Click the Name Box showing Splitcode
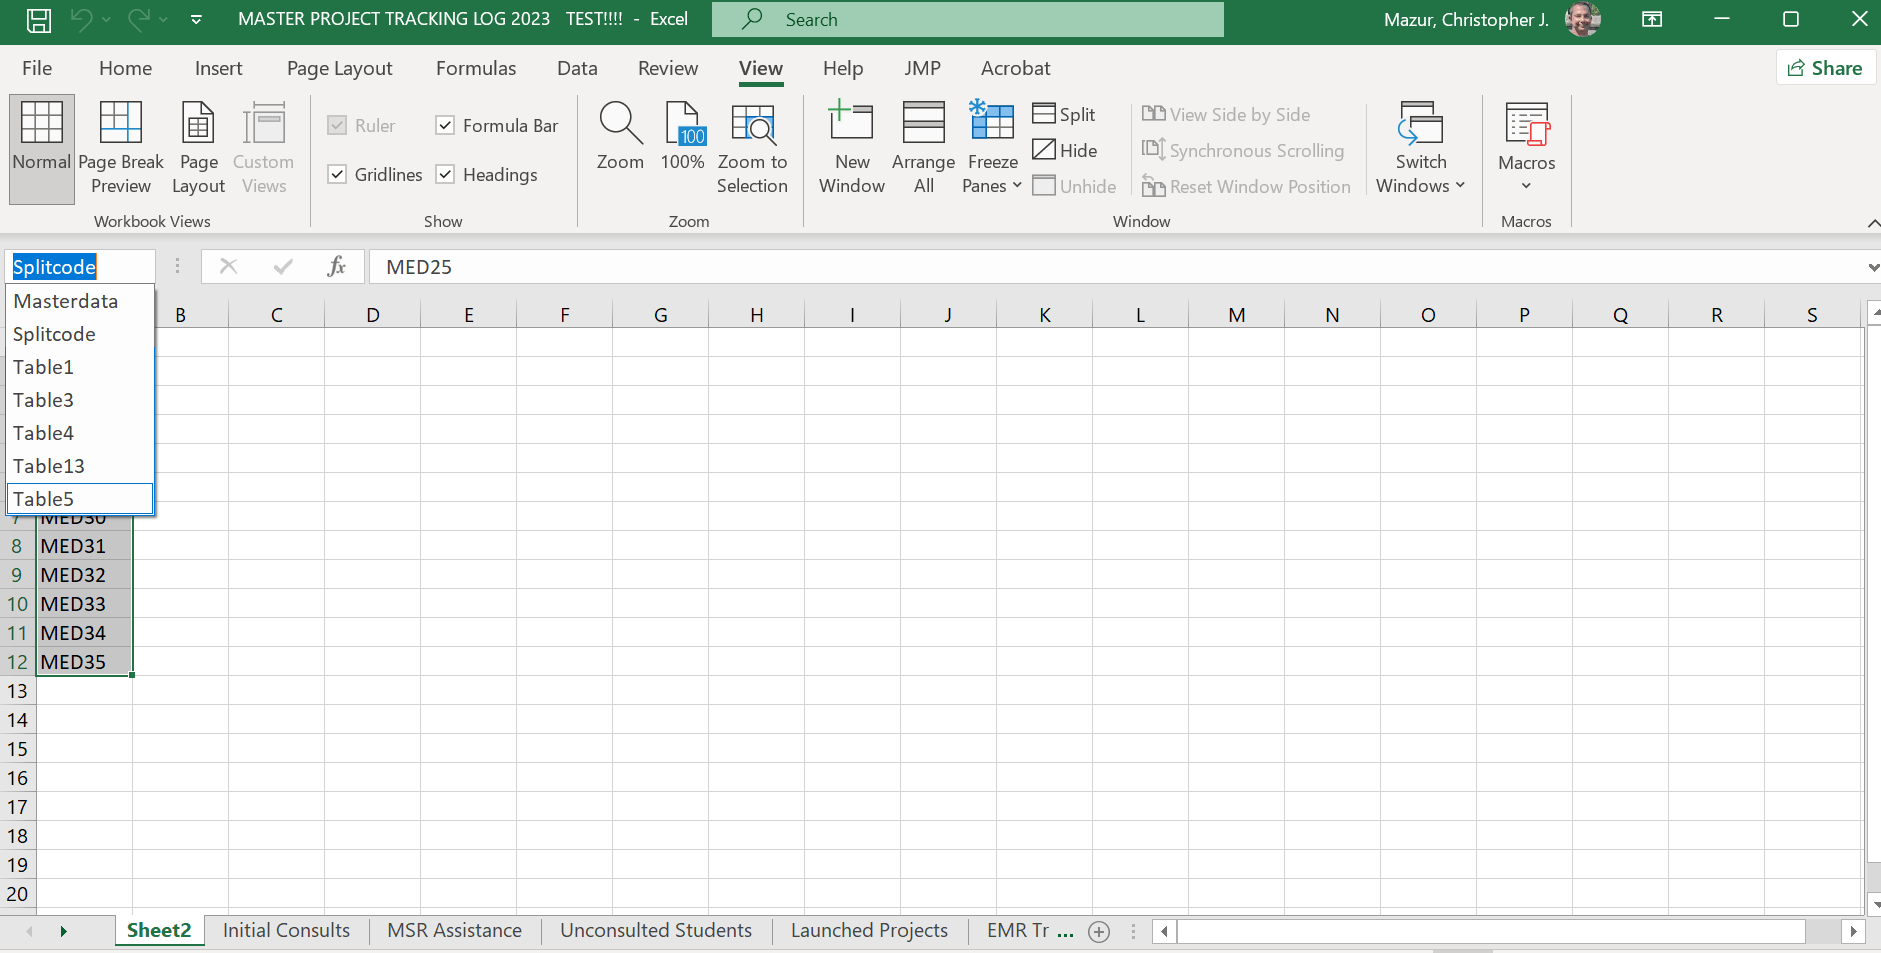Screen dimensions: 1881x953 coord(80,267)
